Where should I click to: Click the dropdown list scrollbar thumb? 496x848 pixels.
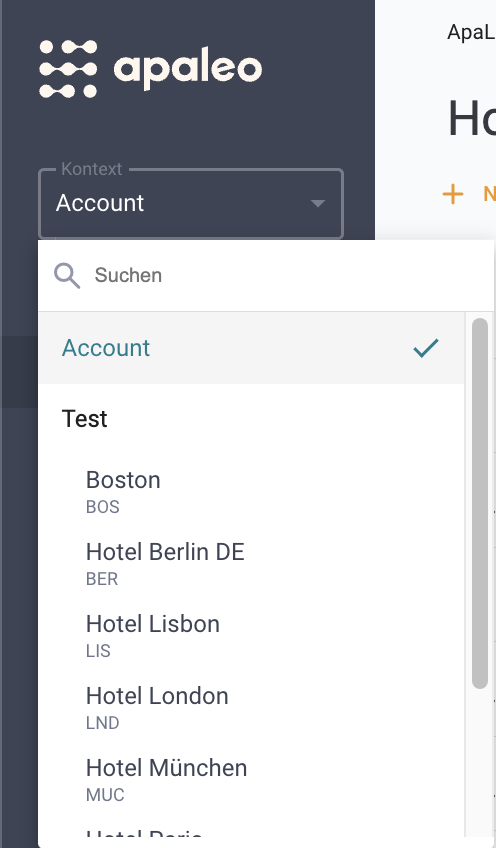coord(480,504)
